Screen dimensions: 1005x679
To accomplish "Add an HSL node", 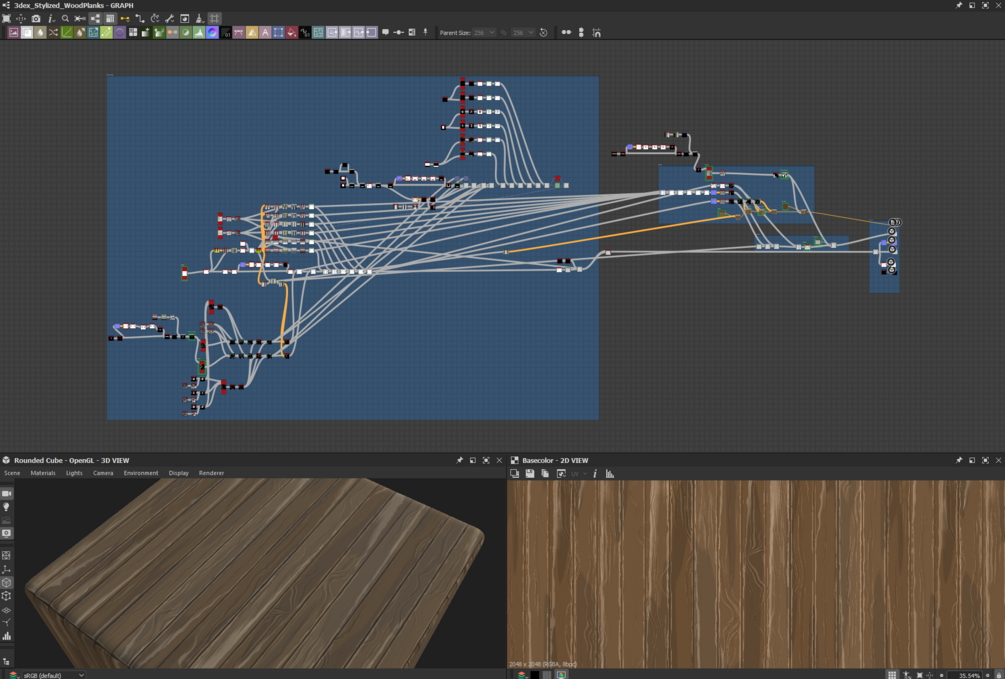I will pos(186,32).
